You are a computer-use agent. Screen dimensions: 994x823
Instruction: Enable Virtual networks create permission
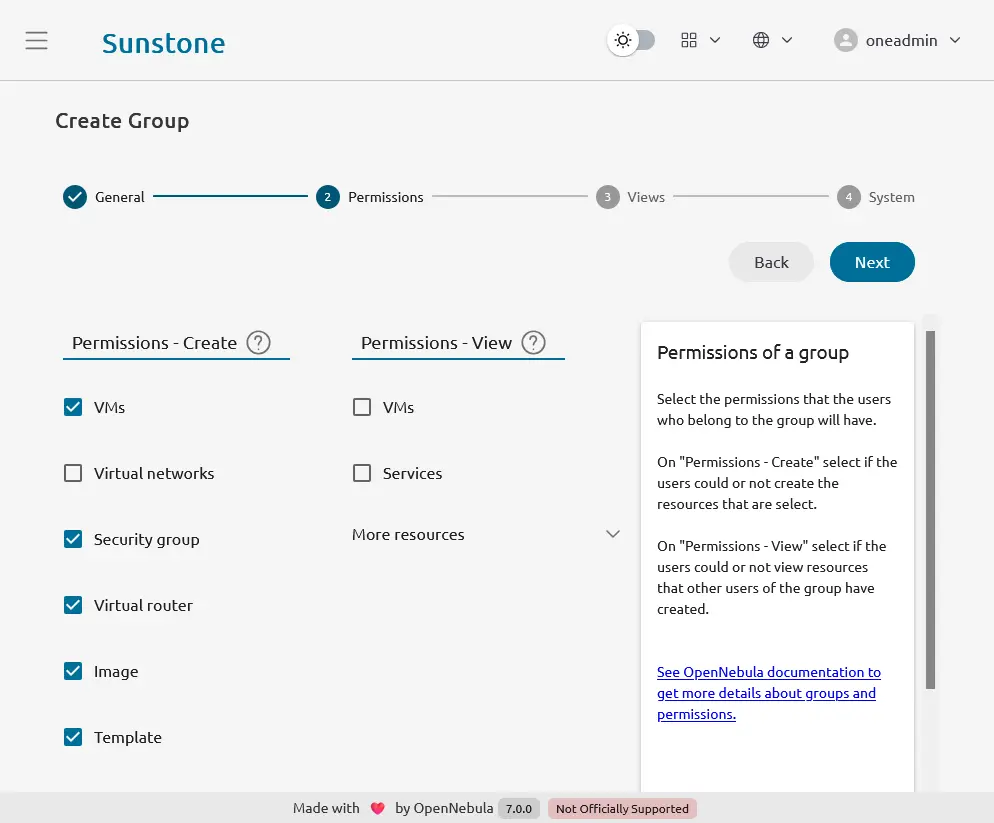[73, 473]
